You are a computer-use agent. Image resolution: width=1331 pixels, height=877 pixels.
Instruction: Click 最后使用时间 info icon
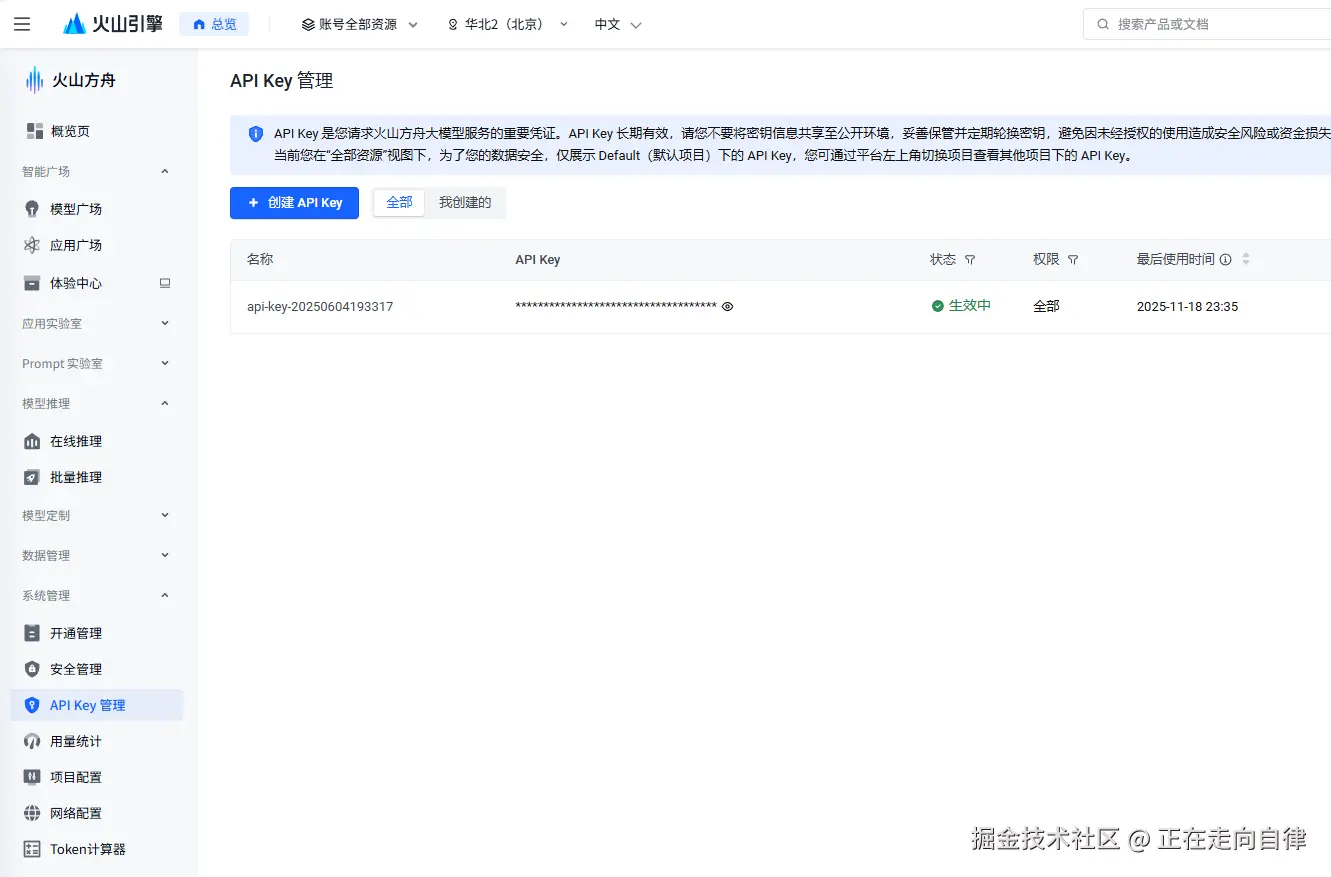1225,259
